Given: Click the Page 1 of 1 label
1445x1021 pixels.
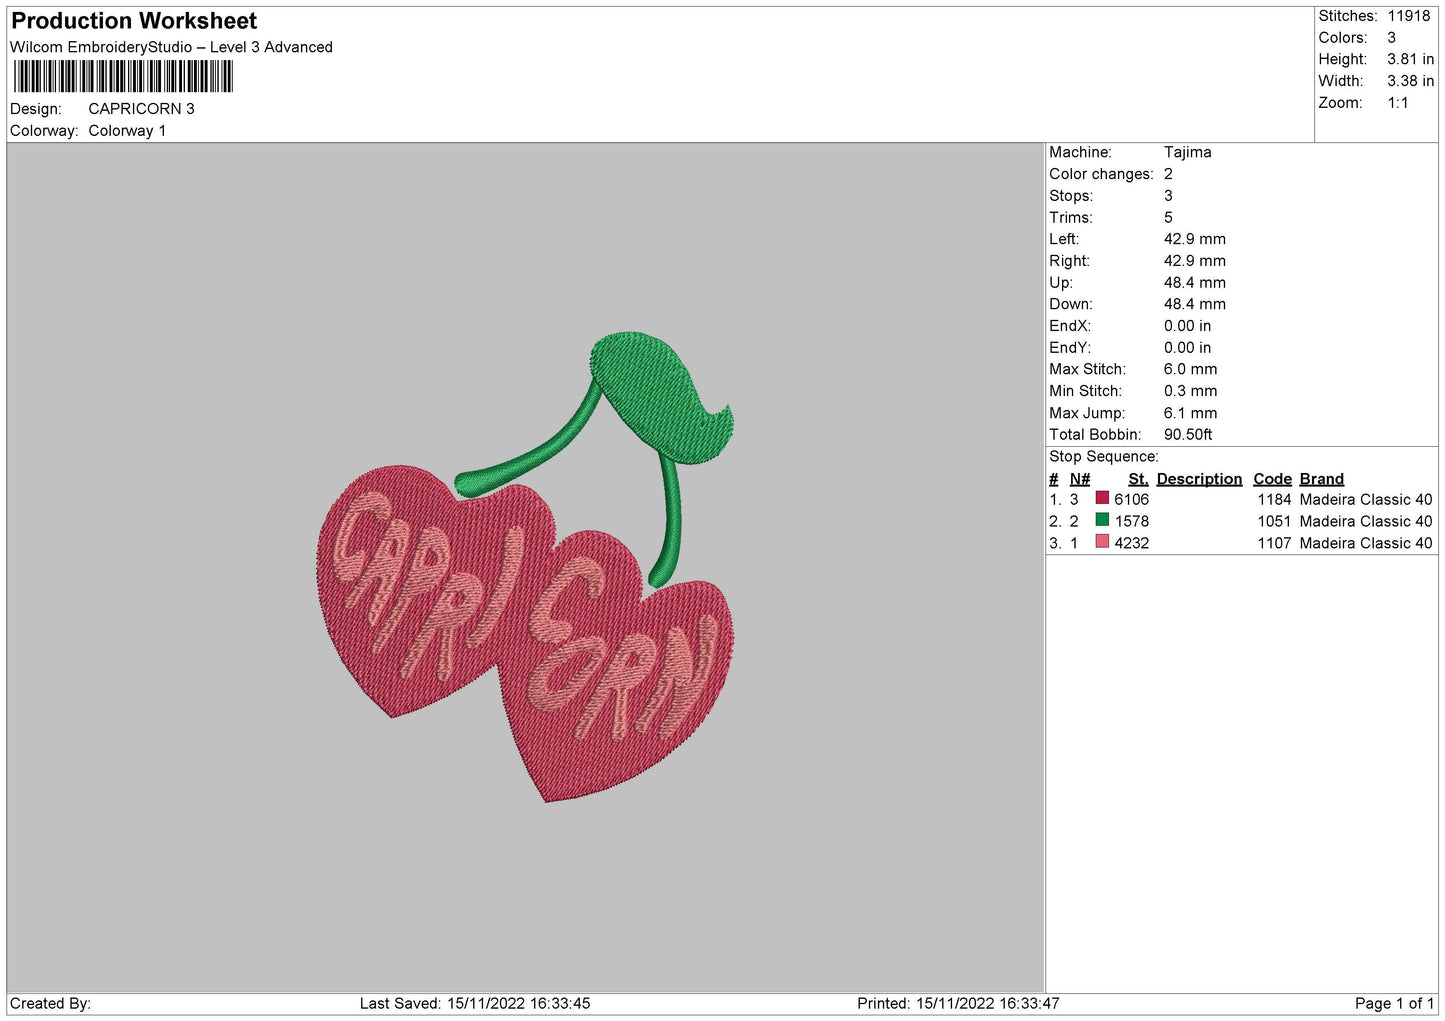Looking at the screenshot, I should pos(1394,1003).
